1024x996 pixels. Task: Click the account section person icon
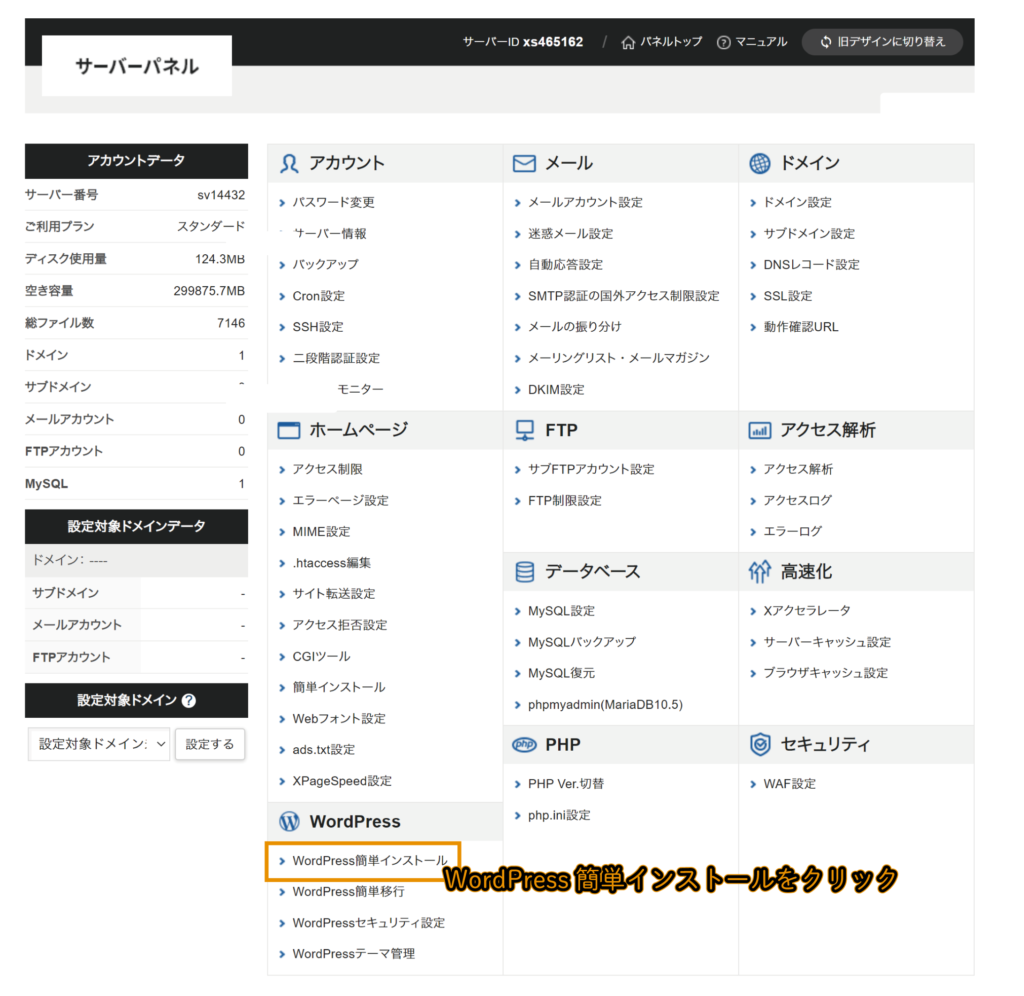tap(289, 163)
